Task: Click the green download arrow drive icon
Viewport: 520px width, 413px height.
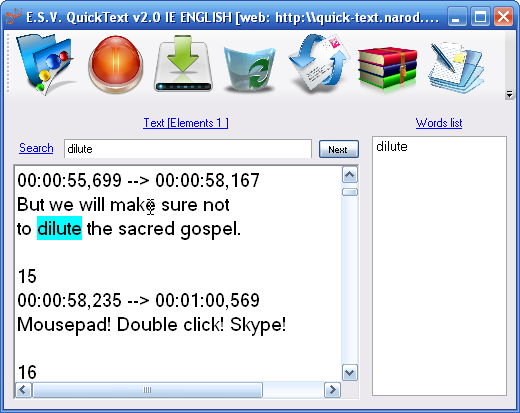Action: [x=183, y=64]
